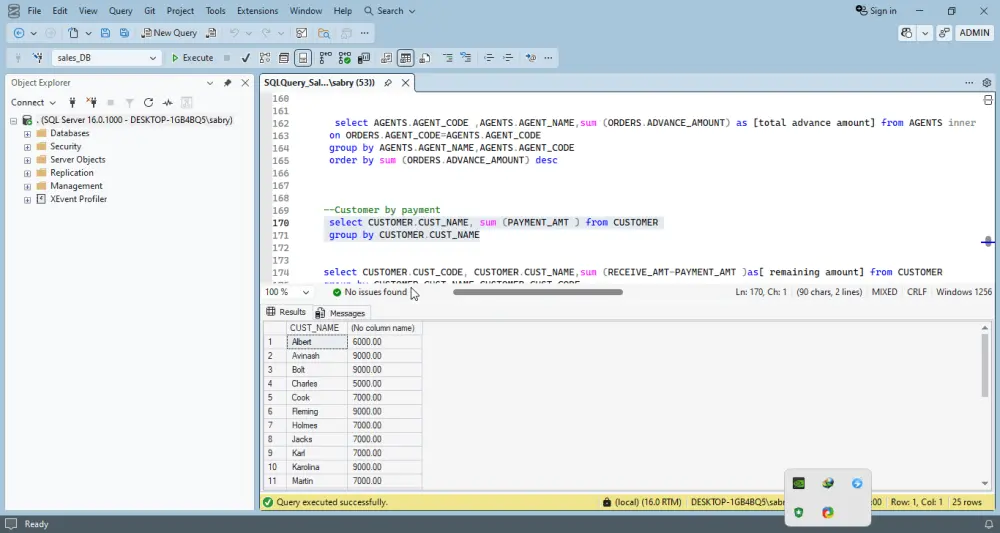
Task: Click the Specify Values for Template Parameters icon
Action: [x=531, y=58]
